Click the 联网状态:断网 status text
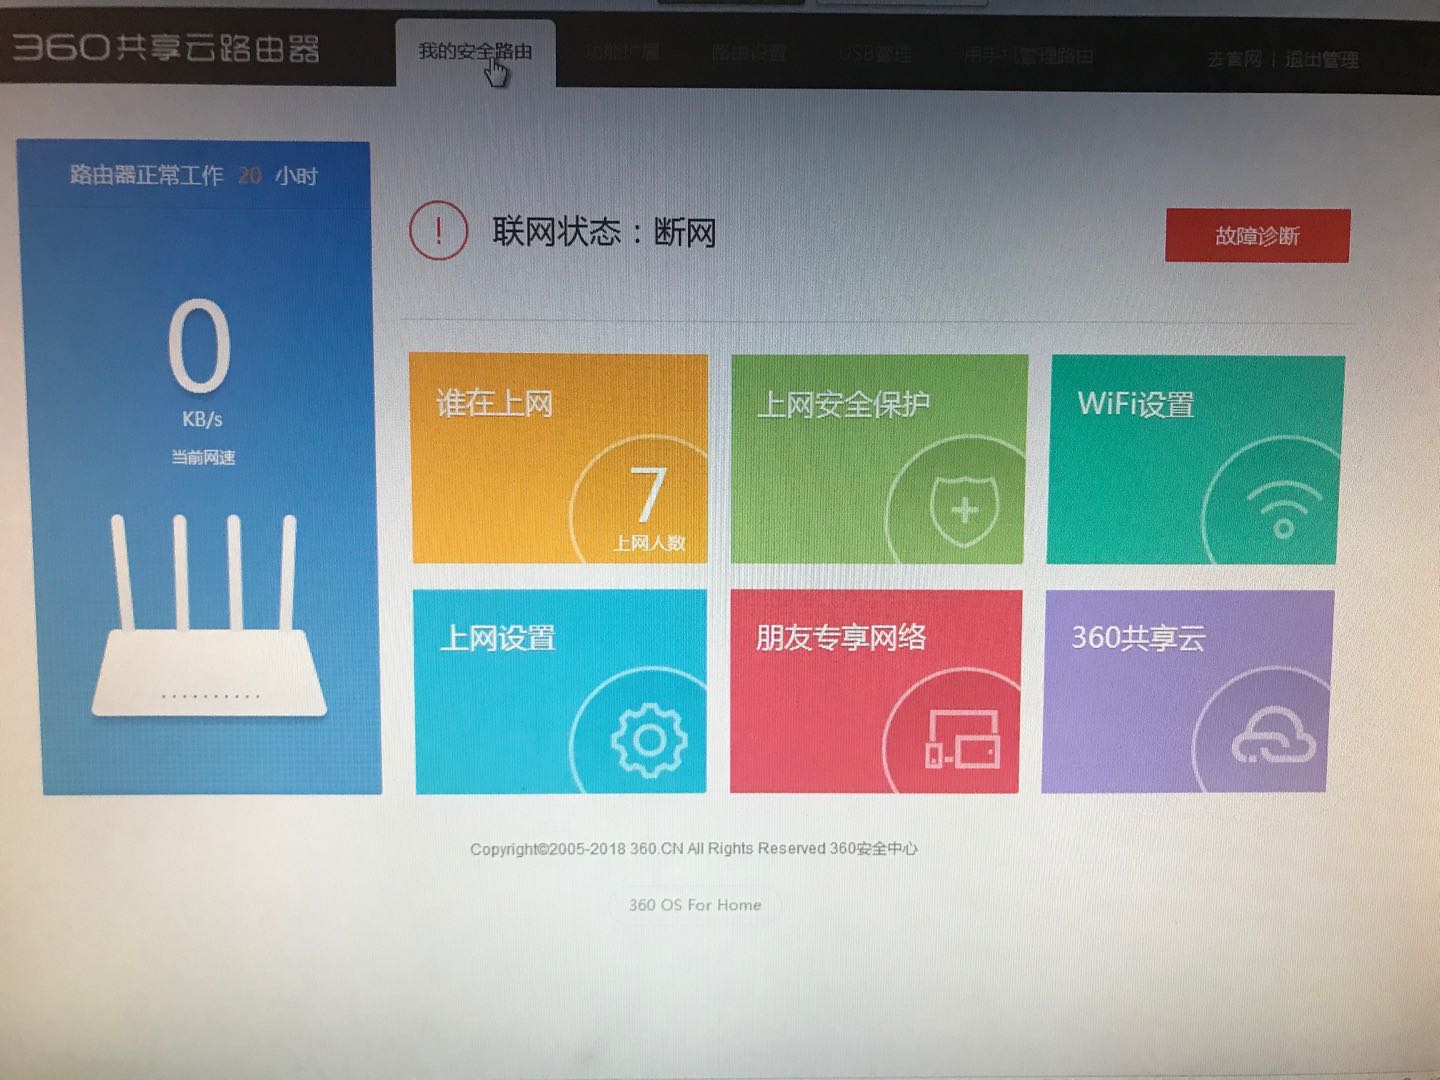The image size is (1440, 1080). pos(604,232)
